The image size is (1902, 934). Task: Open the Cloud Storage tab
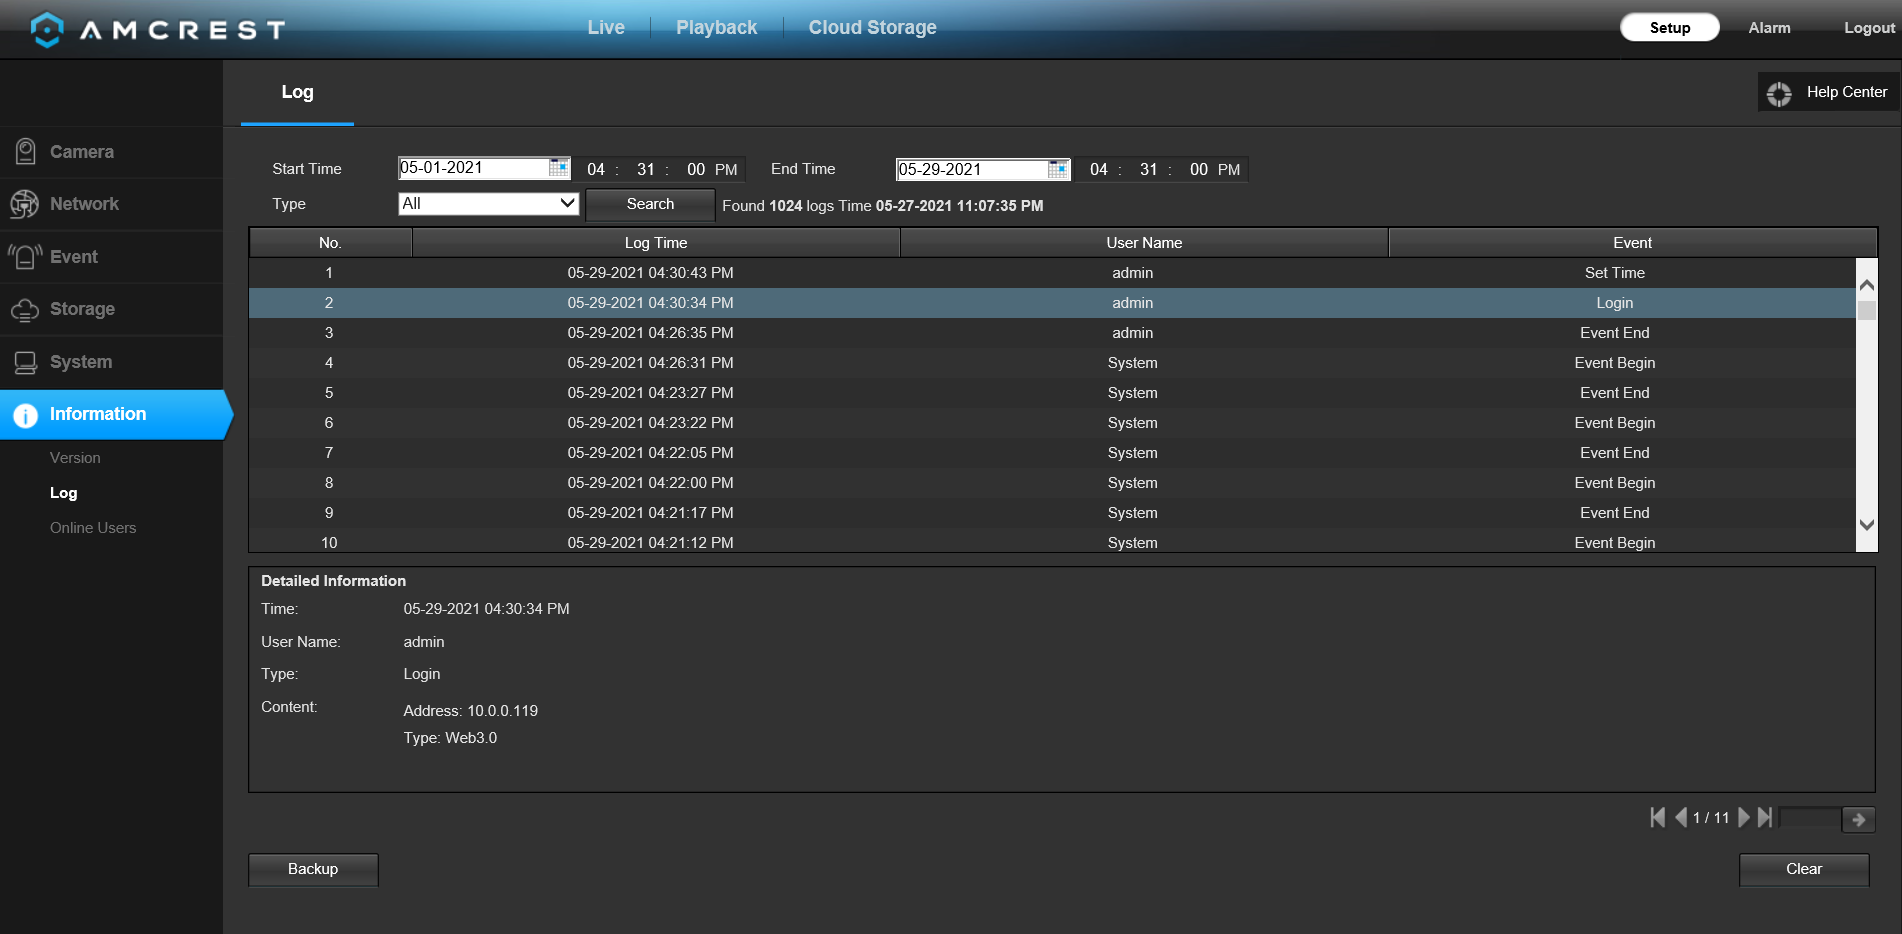point(872,28)
